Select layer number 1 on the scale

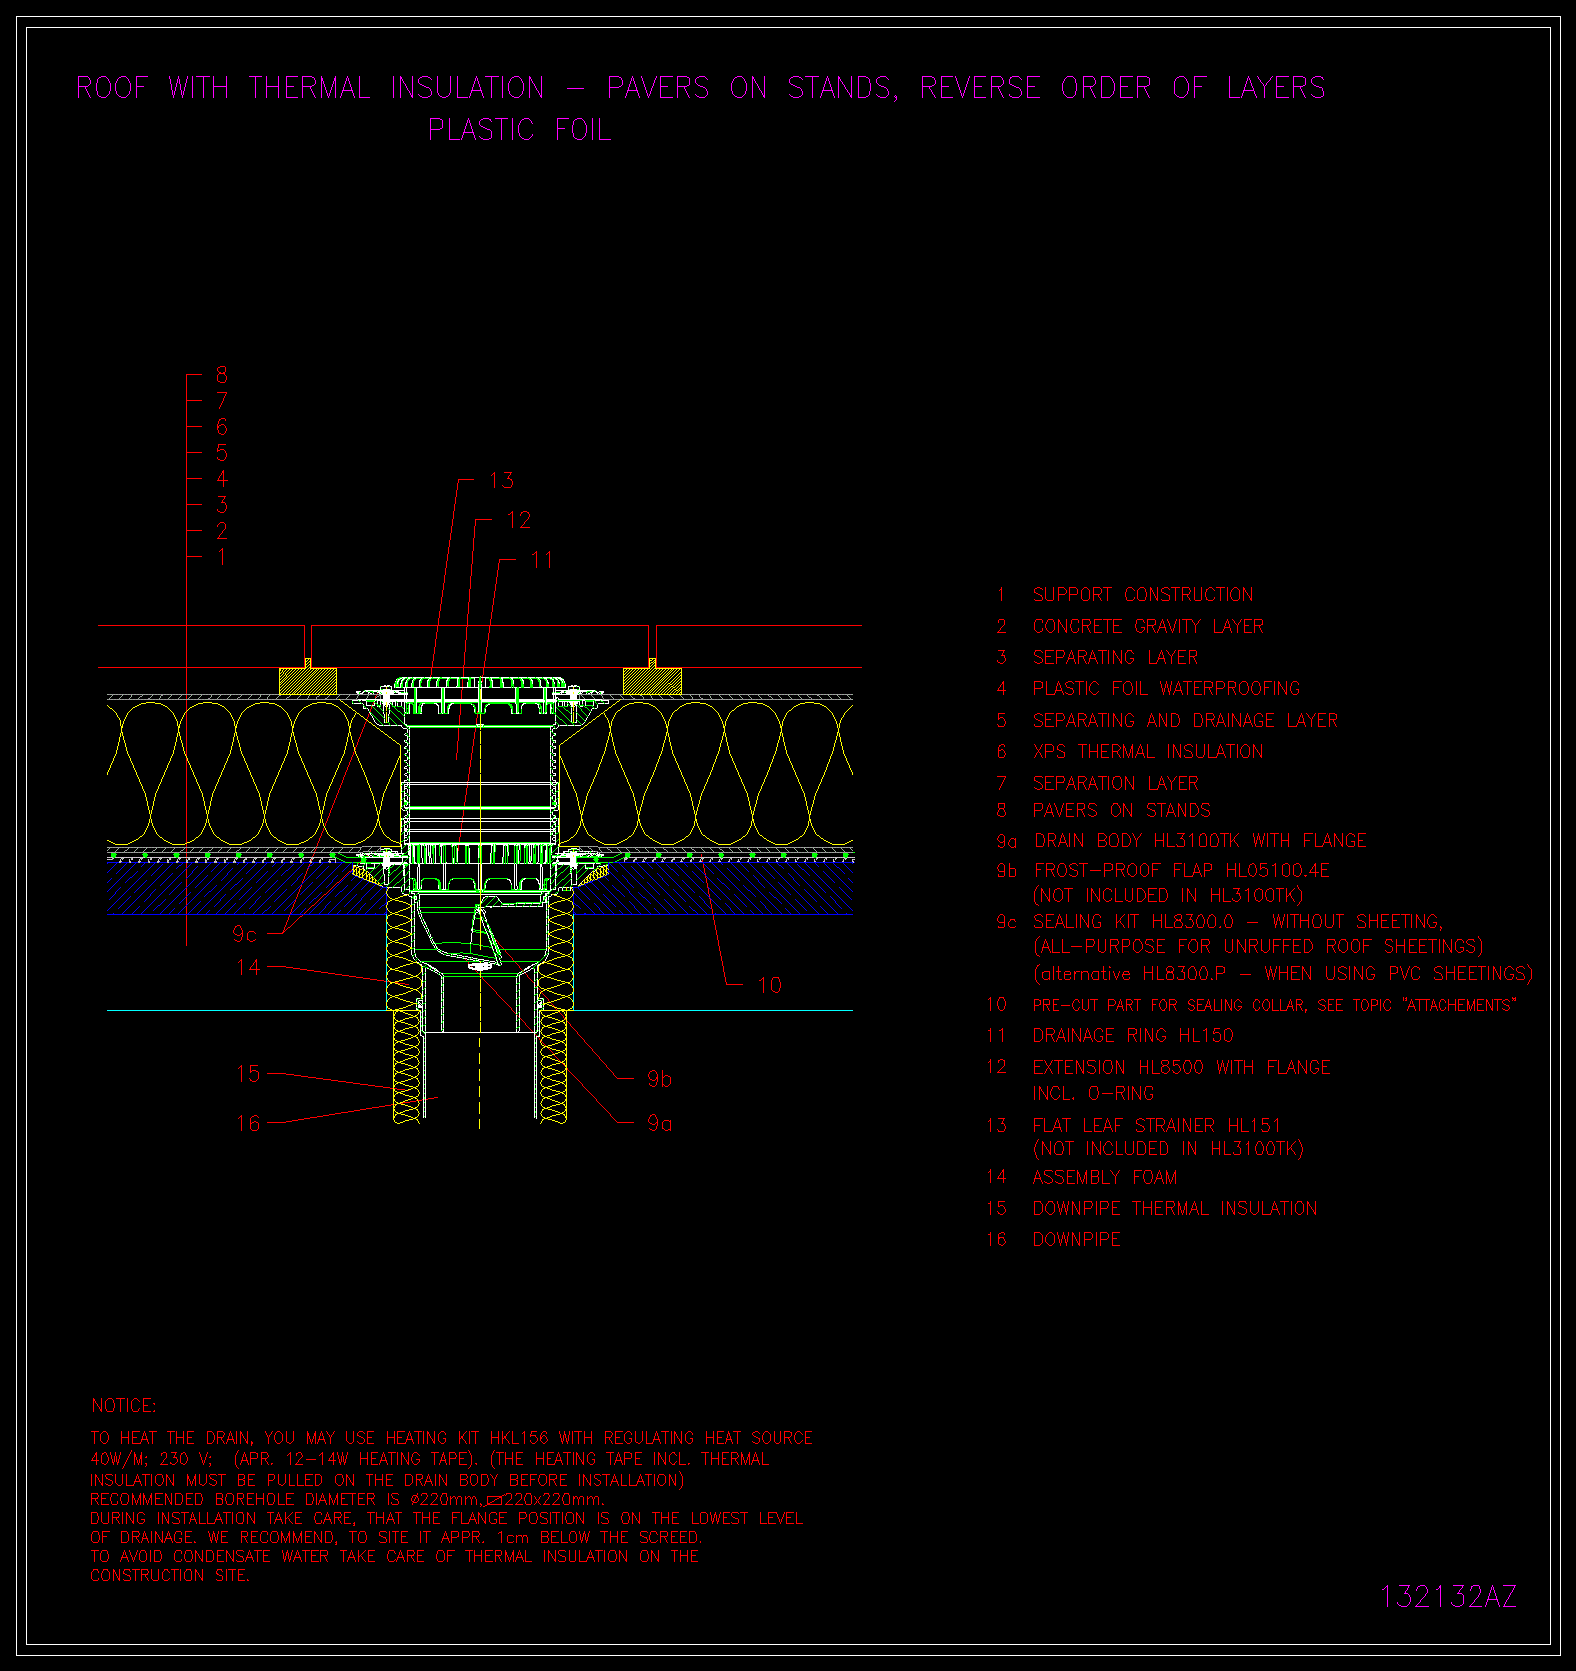(x=222, y=558)
